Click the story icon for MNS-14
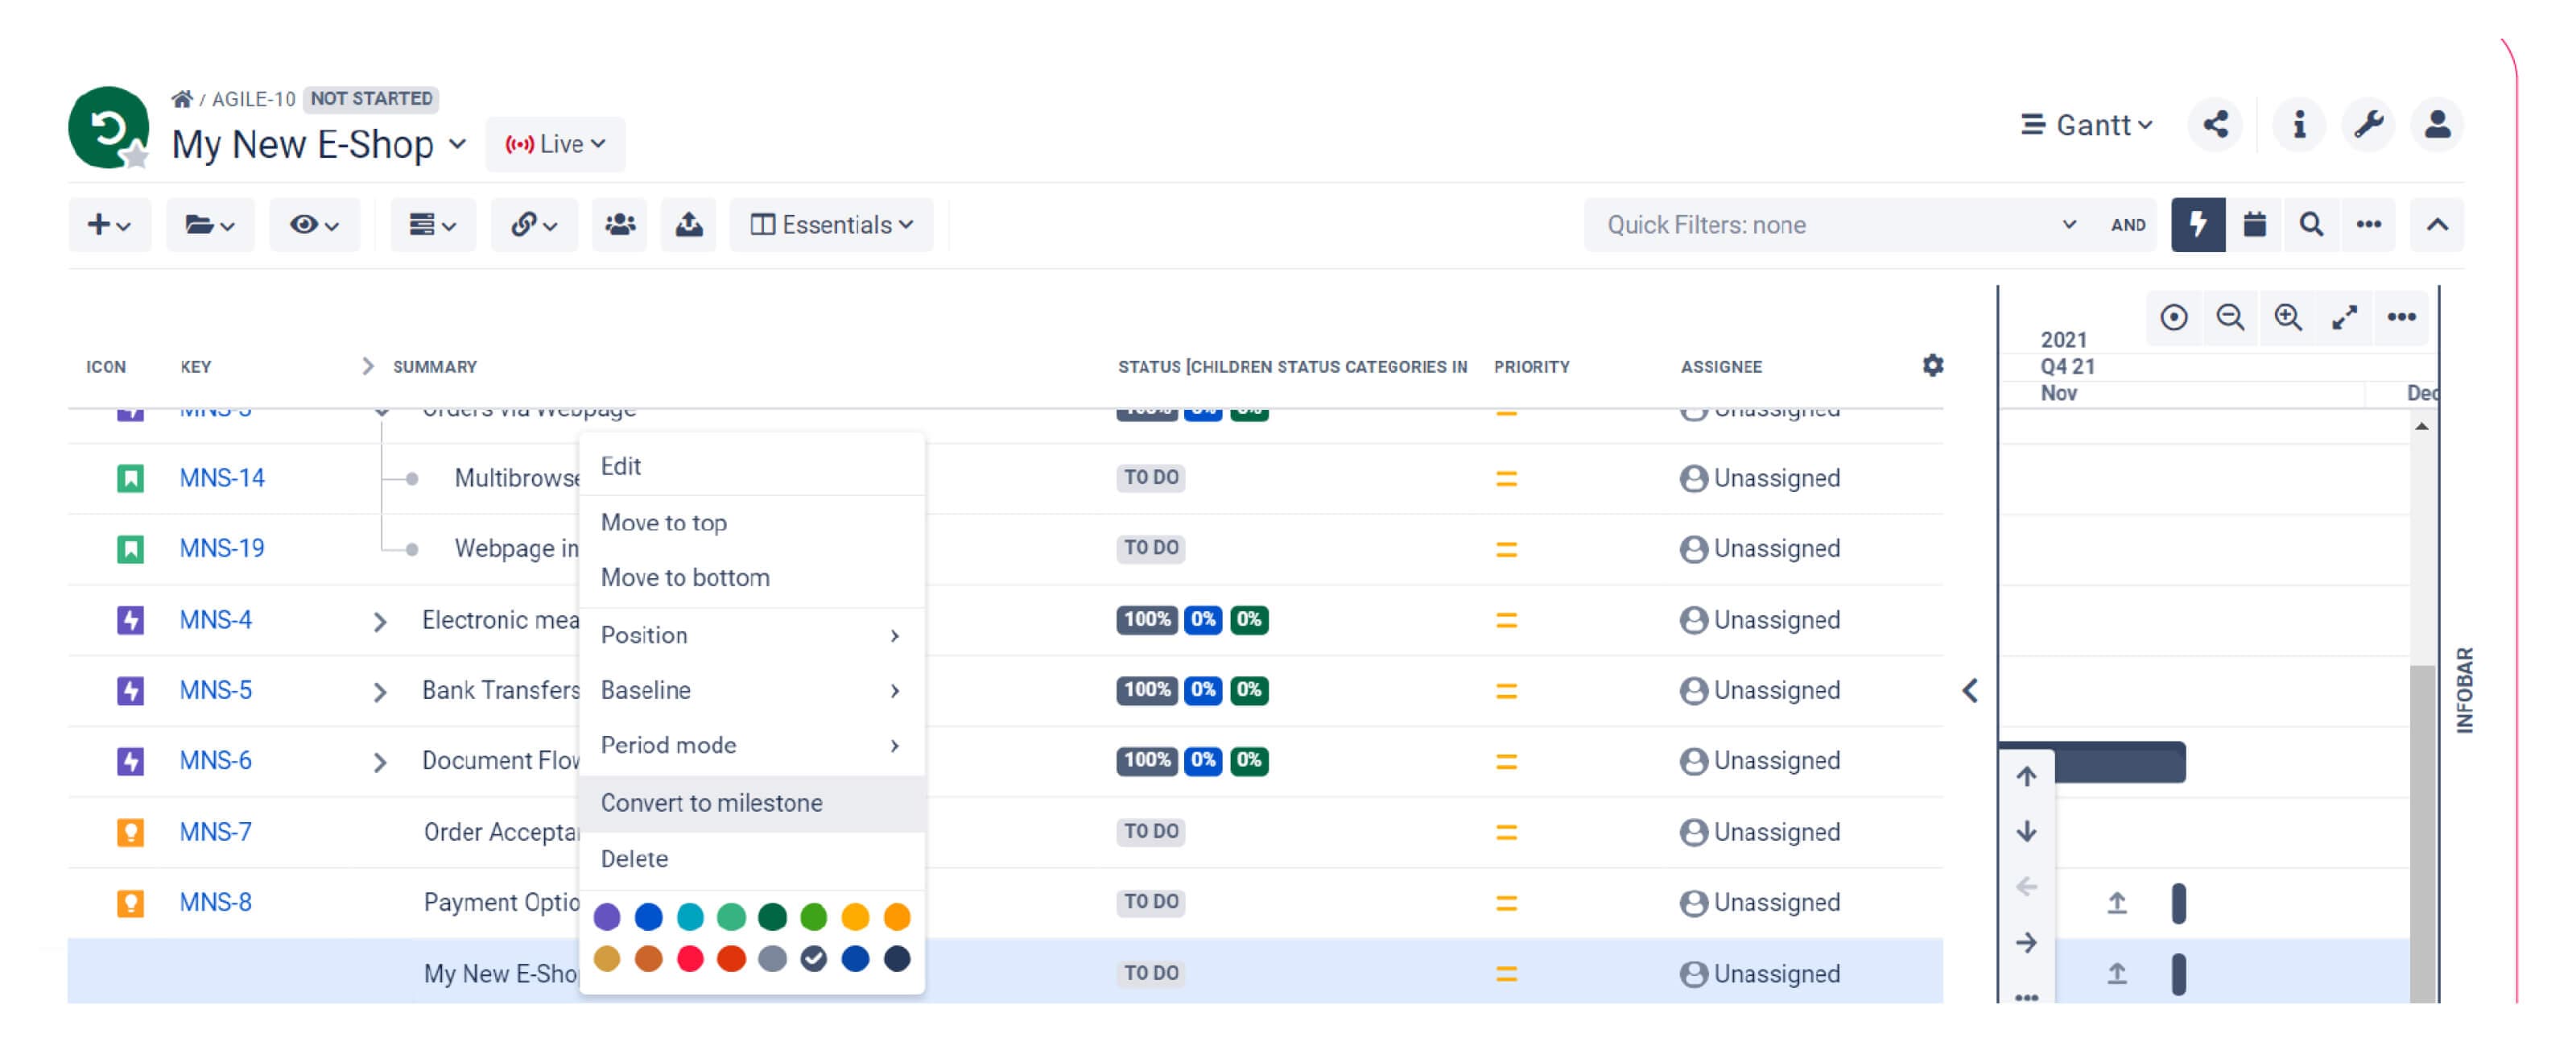The height and width of the screenshot is (1042, 2576). [130, 479]
